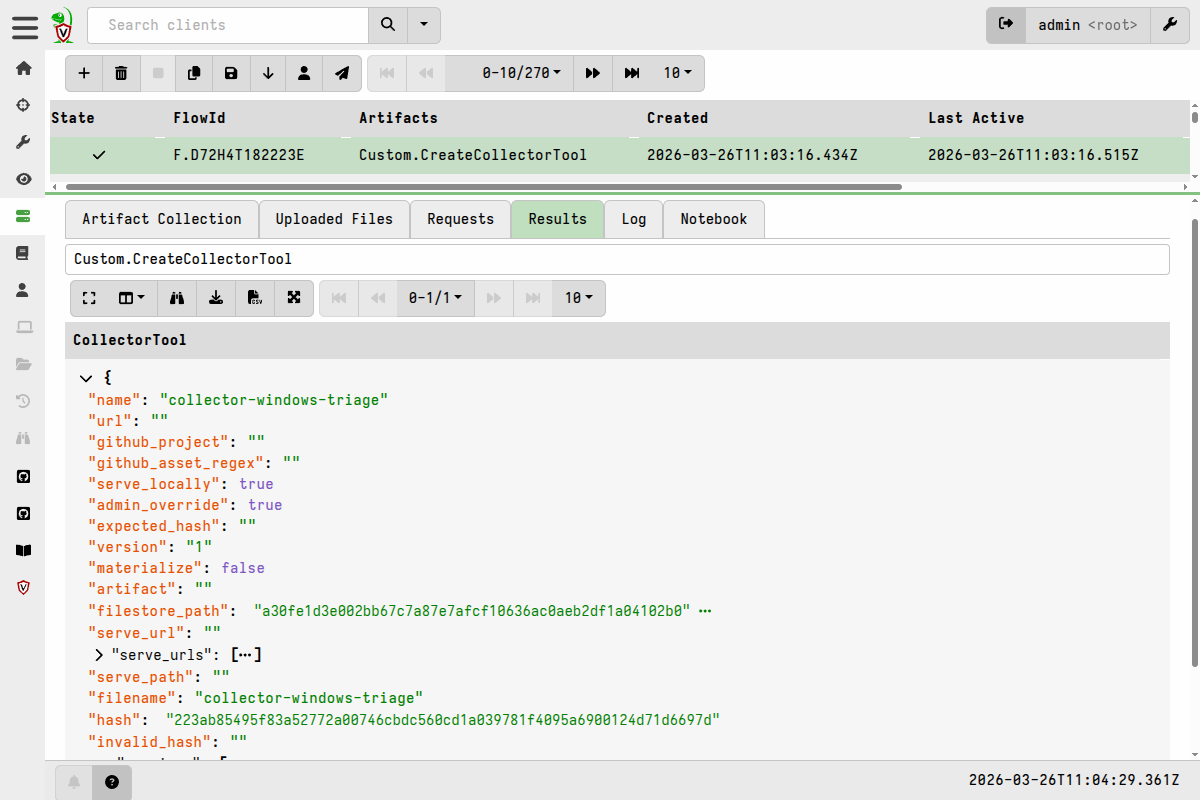Expand the serve_urls array
The image size is (1200, 800).
(x=100, y=655)
